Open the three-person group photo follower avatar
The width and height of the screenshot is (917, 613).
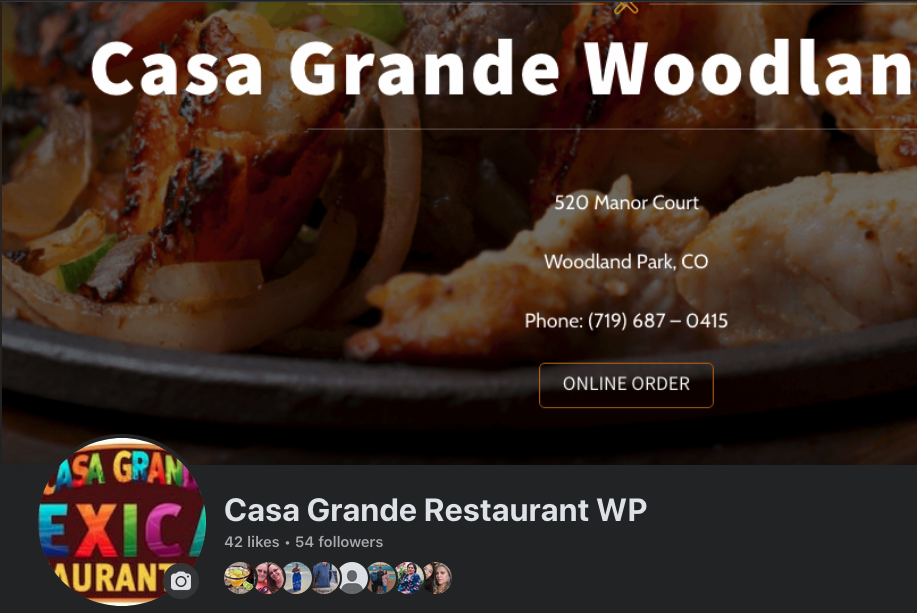(x=381, y=578)
